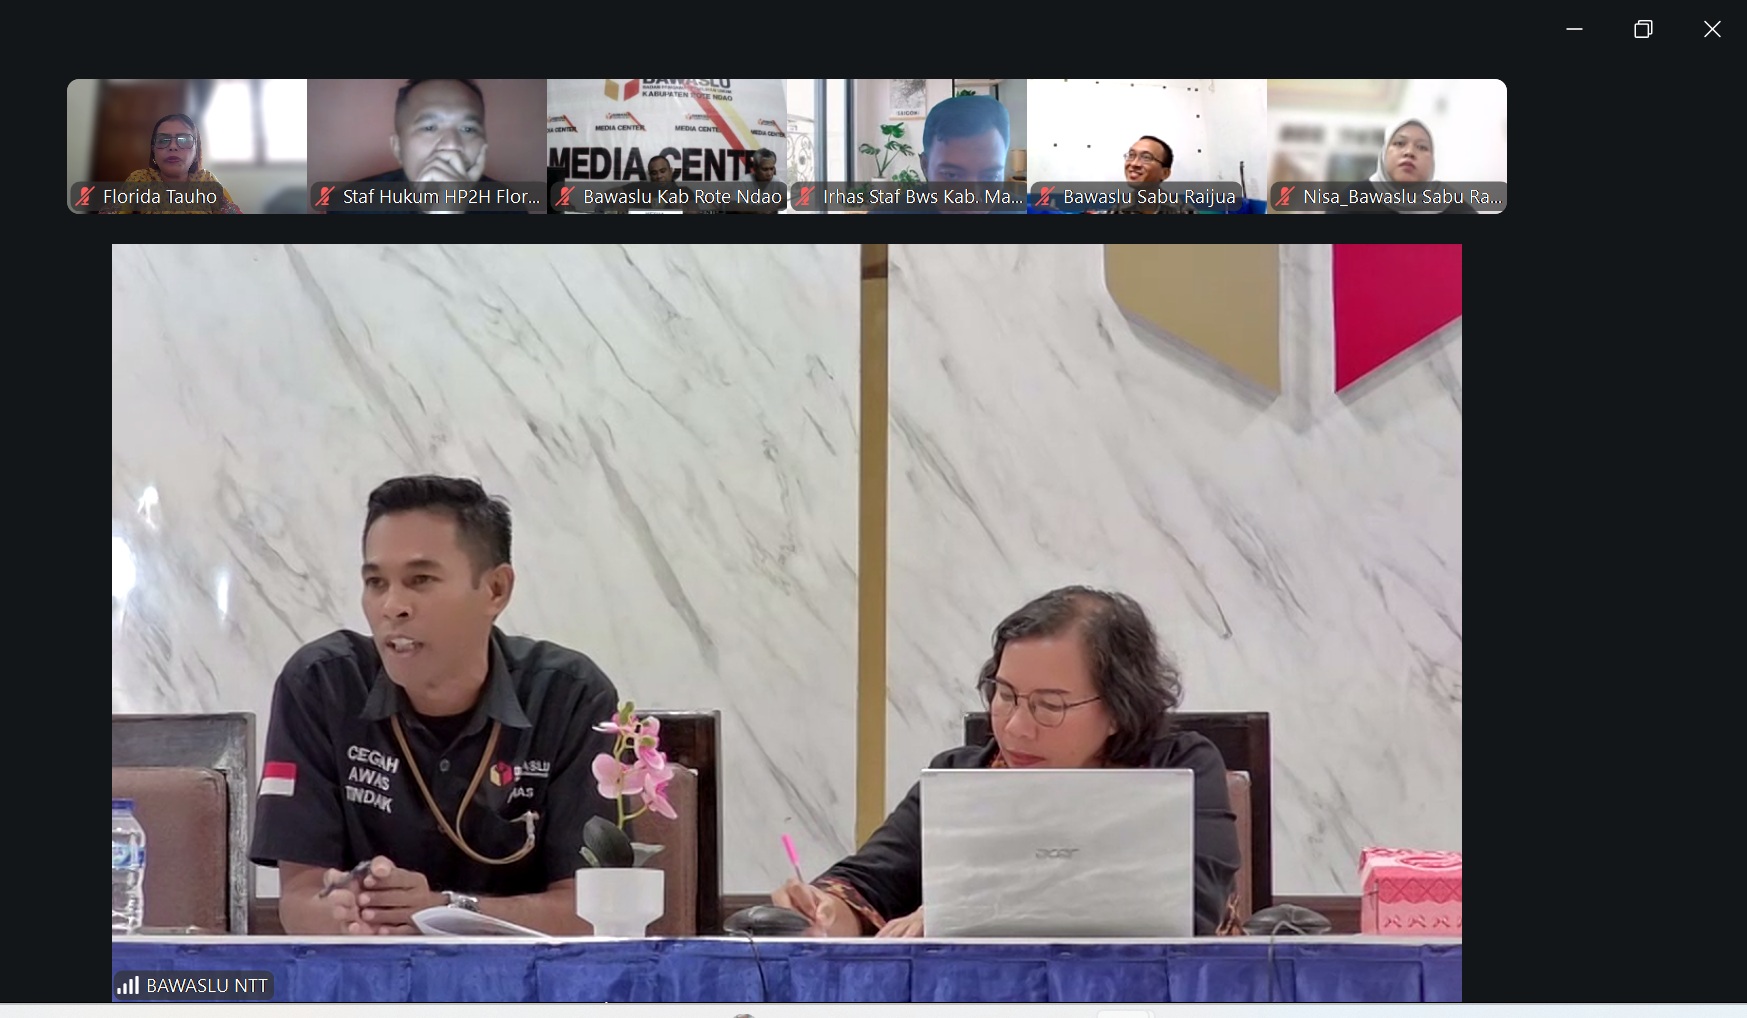
Task: Select Nisa_Bawaslu Sabu video thumbnail
Action: pos(1387,146)
